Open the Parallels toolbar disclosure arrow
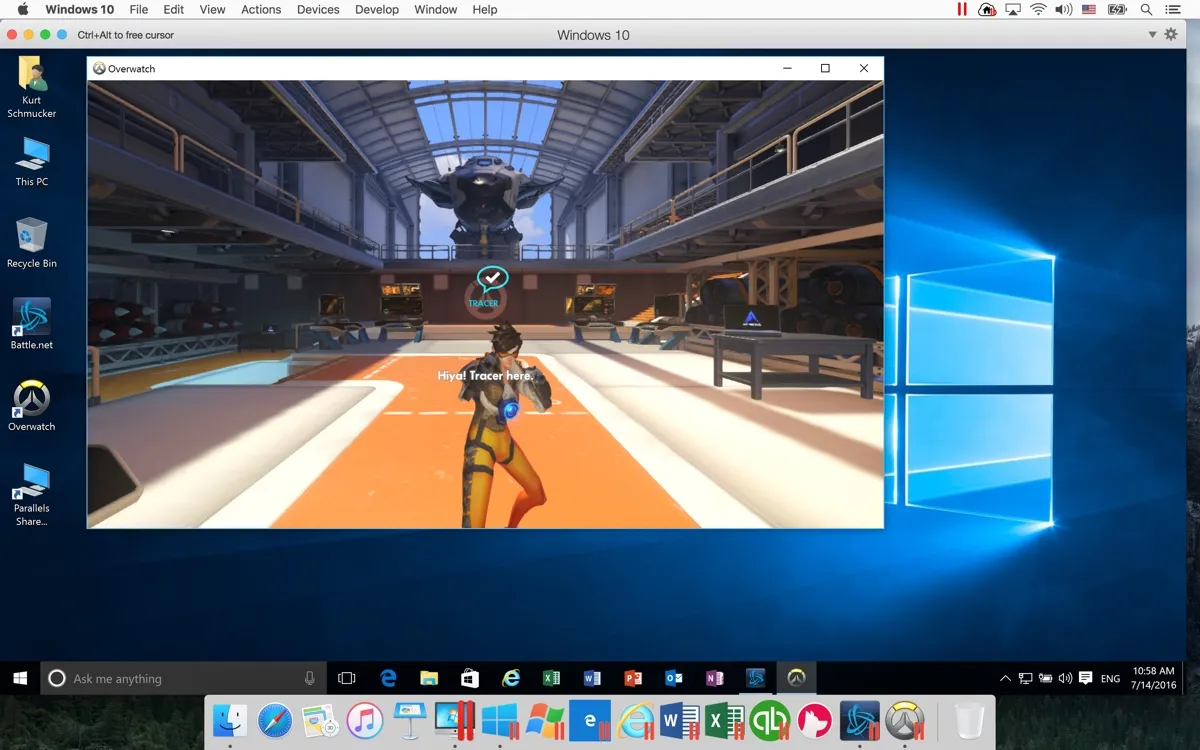1200x750 pixels. 1152,33
